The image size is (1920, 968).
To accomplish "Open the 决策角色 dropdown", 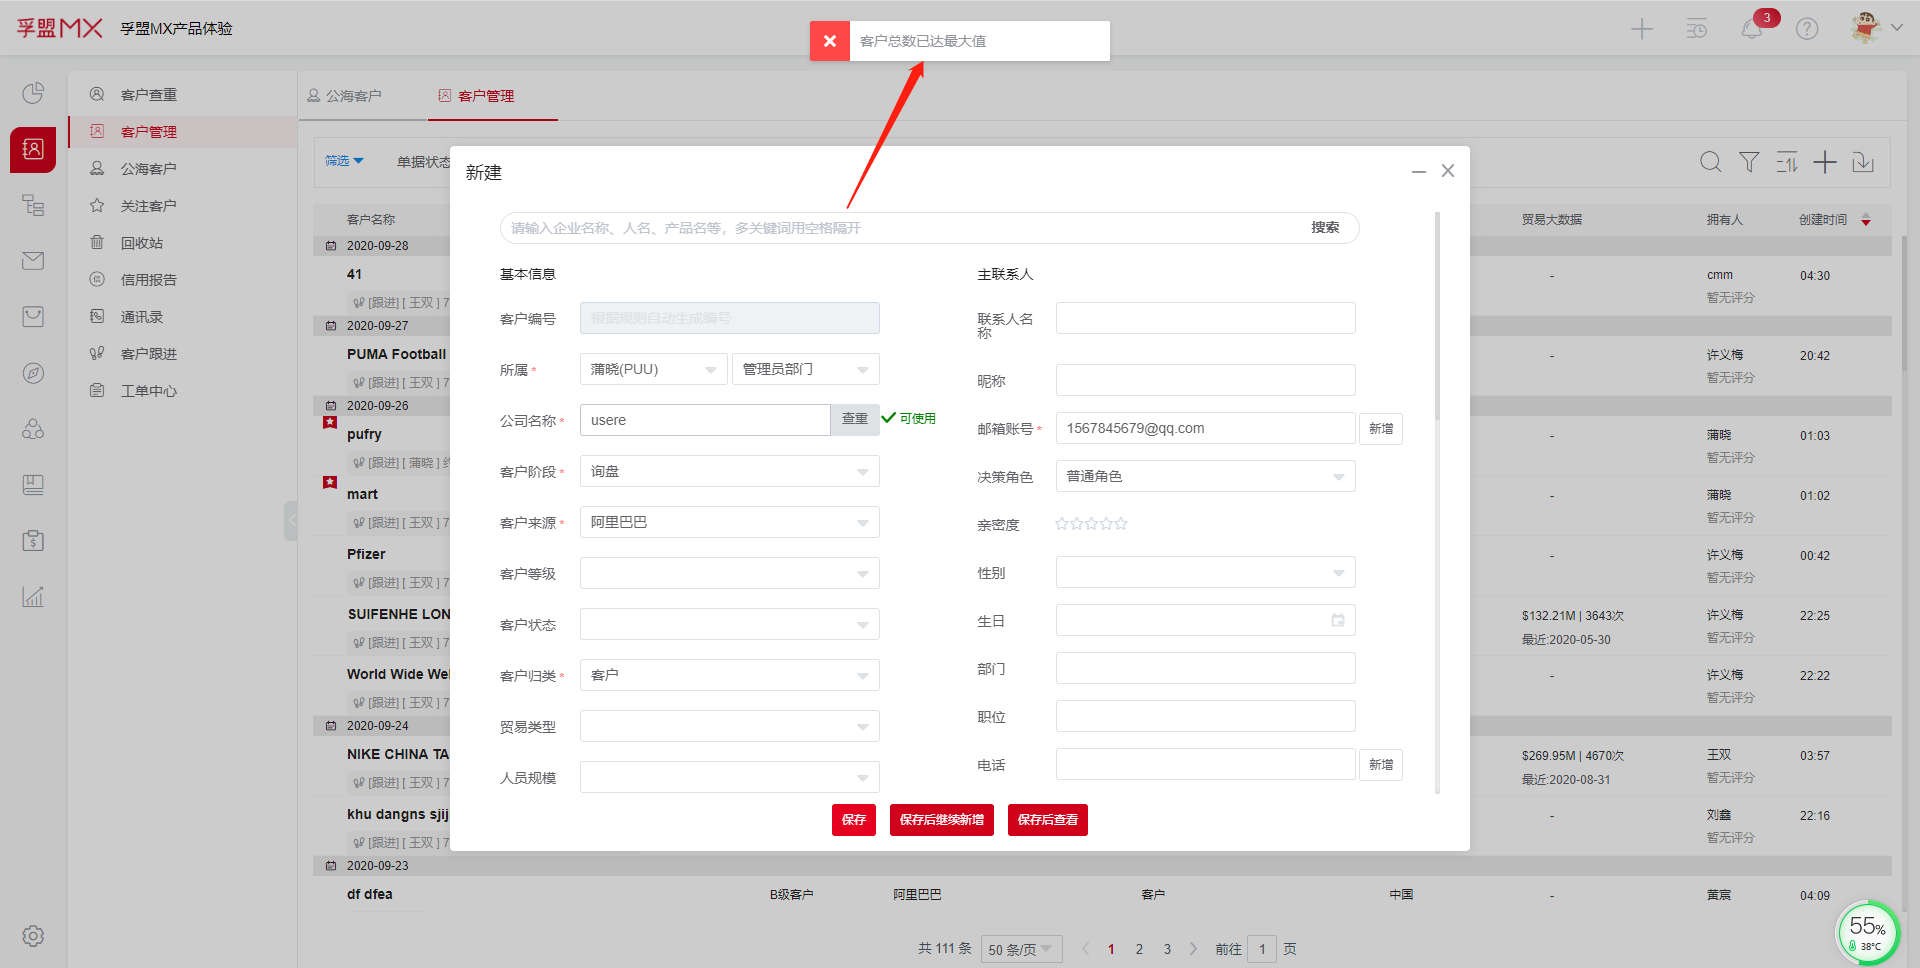I will point(1205,476).
